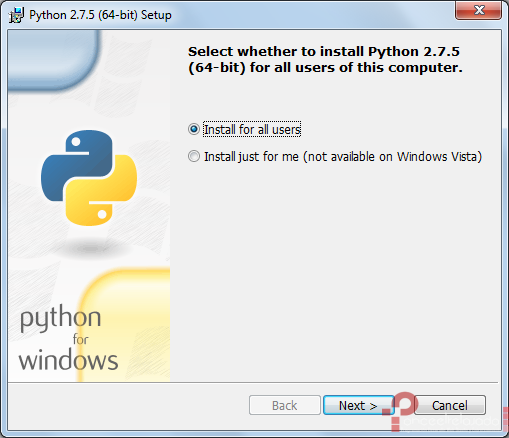
Task: Click the blue rounded square banner decoration
Action: 53,60
